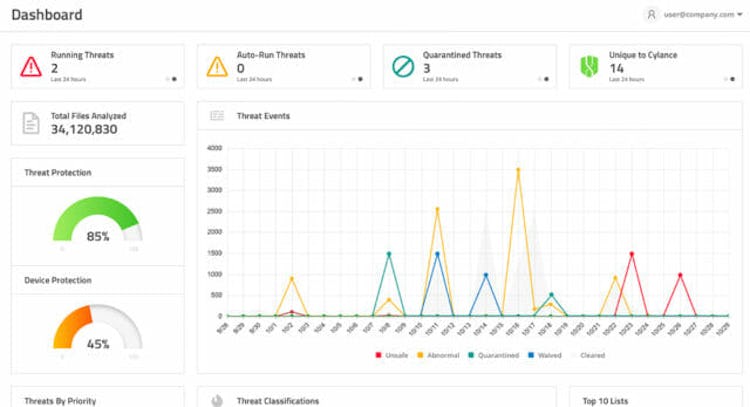Click the Abnormal data point at 2500
This screenshot has width=750, height=407.
click(437, 209)
